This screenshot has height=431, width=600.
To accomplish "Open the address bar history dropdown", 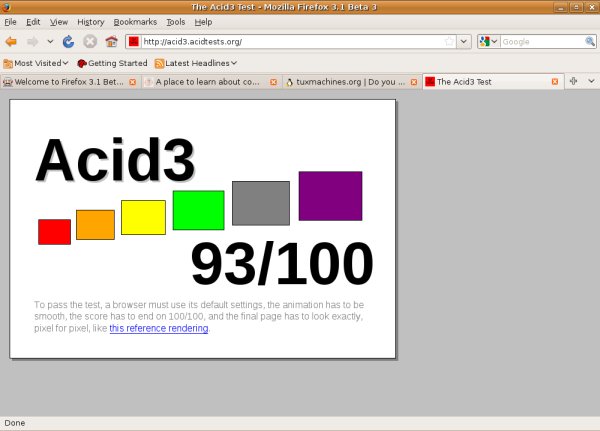I will tap(464, 41).
